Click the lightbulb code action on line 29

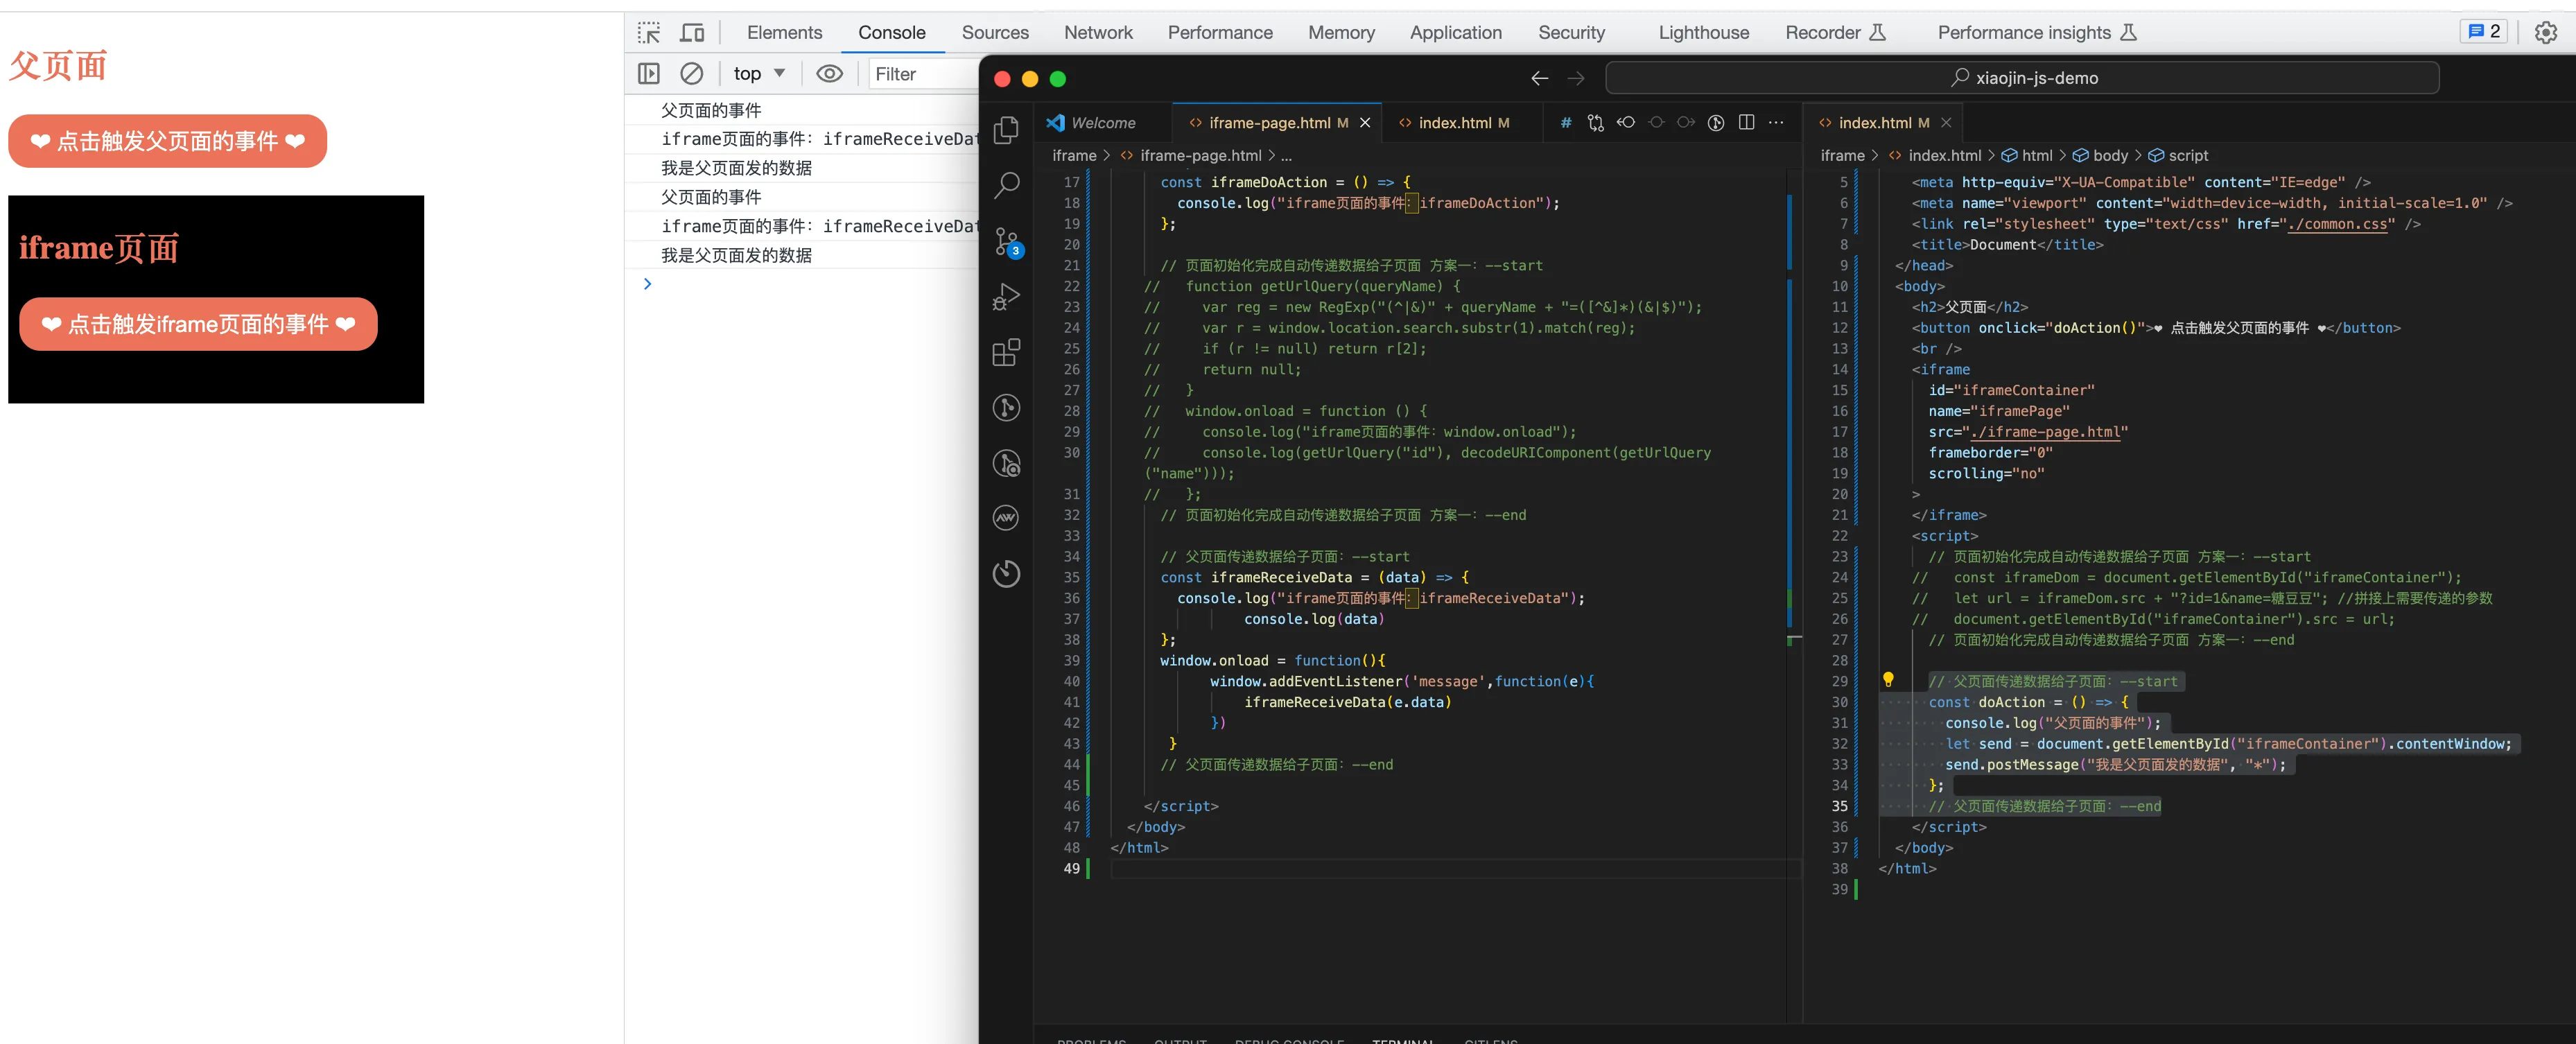click(1887, 680)
